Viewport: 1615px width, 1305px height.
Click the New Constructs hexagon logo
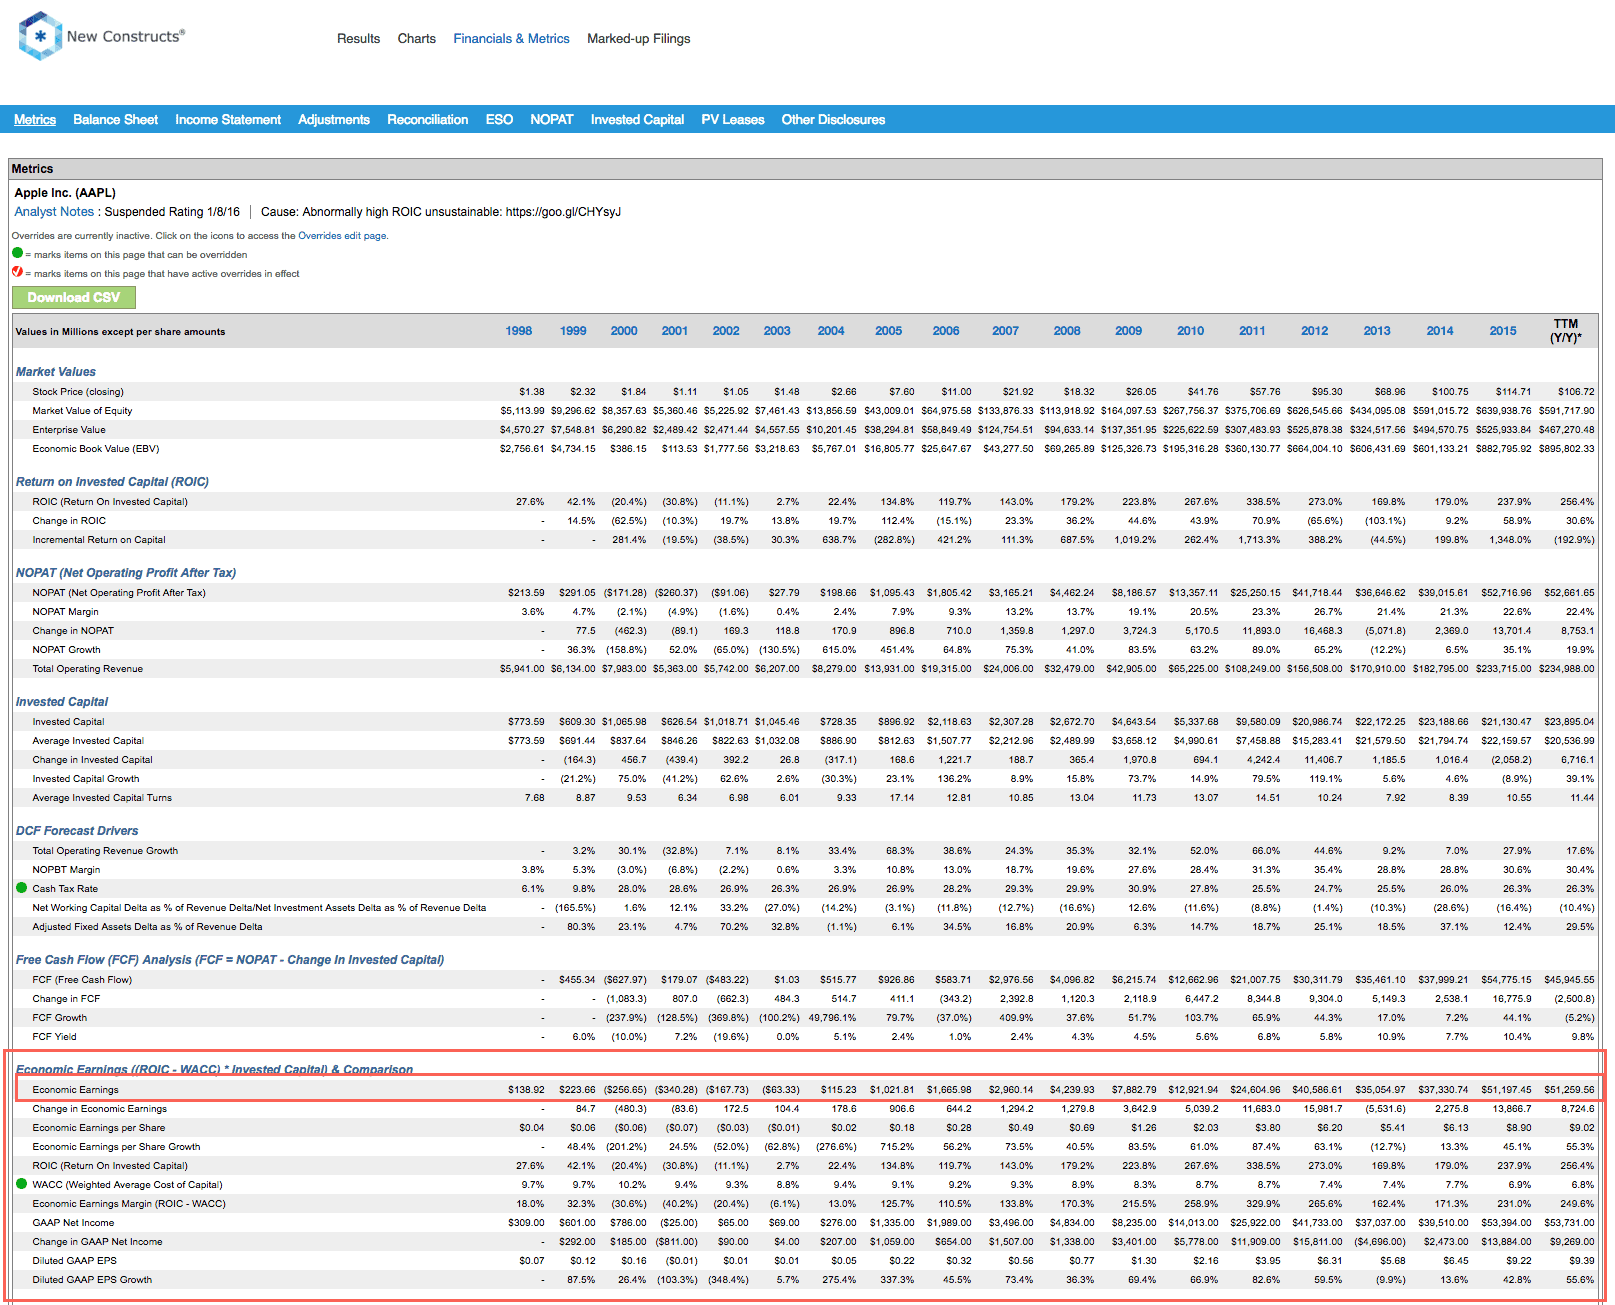click(40, 36)
